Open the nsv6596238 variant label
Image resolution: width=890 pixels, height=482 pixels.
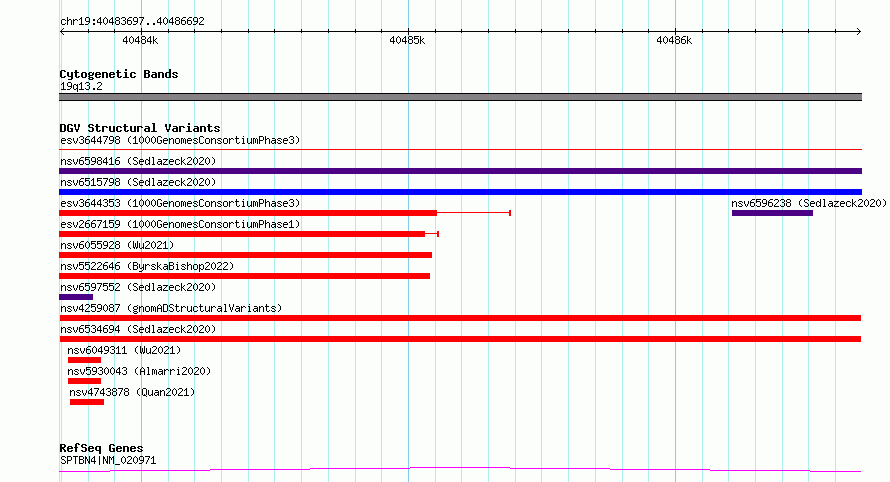tap(809, 203)
